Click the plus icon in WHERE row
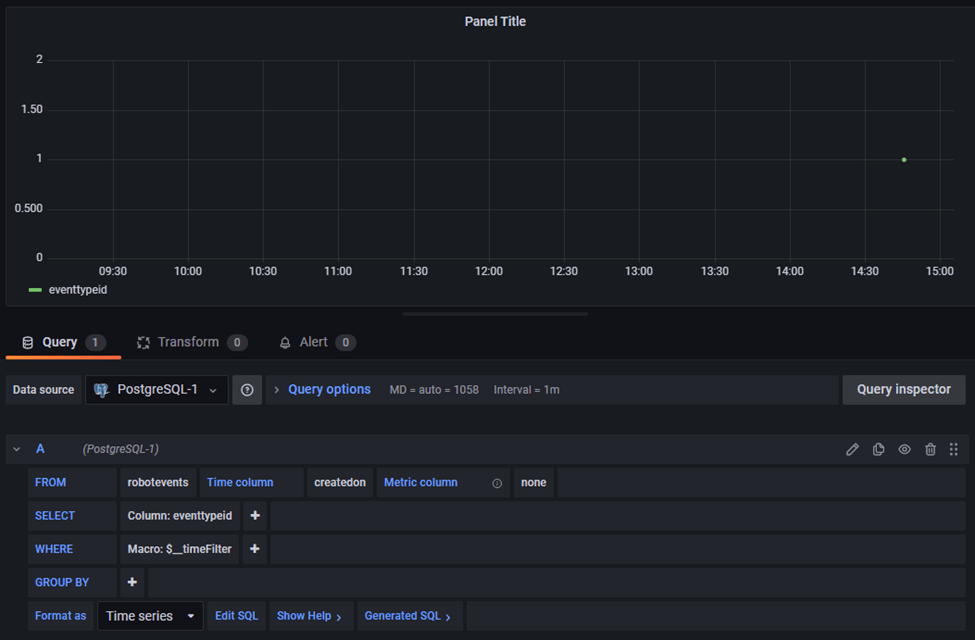Screen dimensions: 975x640 [x=255, y=549]
